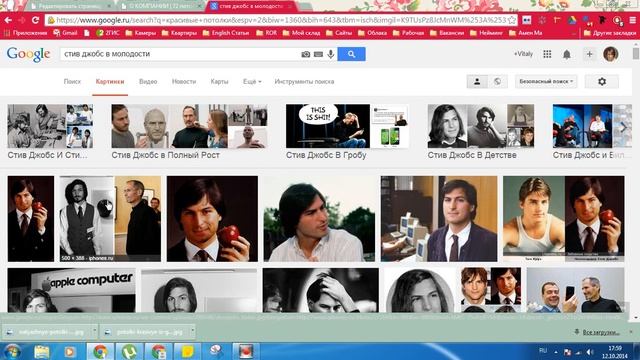Screen dimensions: 640x360
Task: Click the share plus button
Action: 589,54
